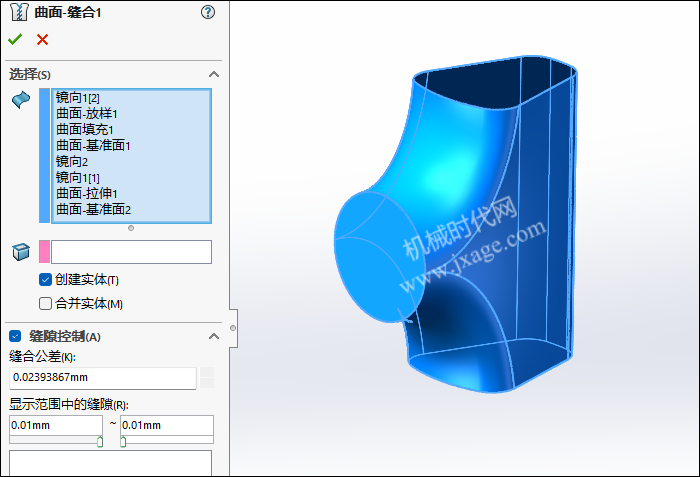
Task: Uncheck the 创建实体 checkbox
Action: tap(45, 280)
